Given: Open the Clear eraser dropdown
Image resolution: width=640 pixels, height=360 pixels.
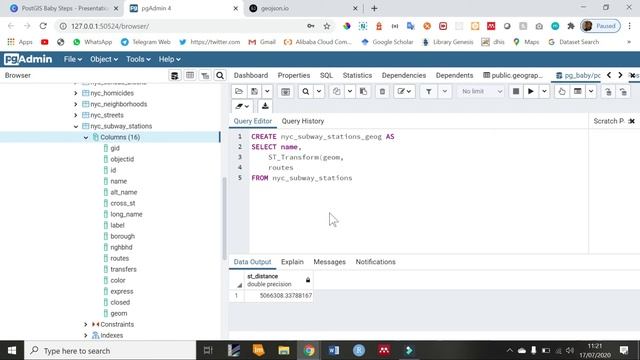Looking at the screenshot, I should point(242,106).
